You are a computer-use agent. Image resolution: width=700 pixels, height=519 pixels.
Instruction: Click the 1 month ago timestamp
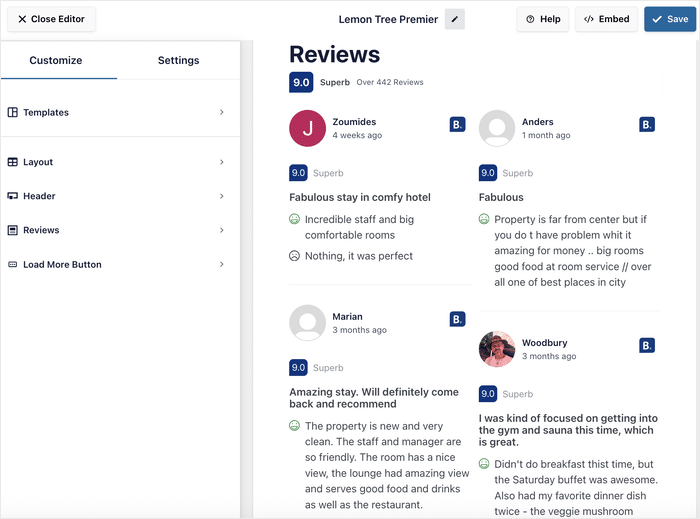click(546, 135)
